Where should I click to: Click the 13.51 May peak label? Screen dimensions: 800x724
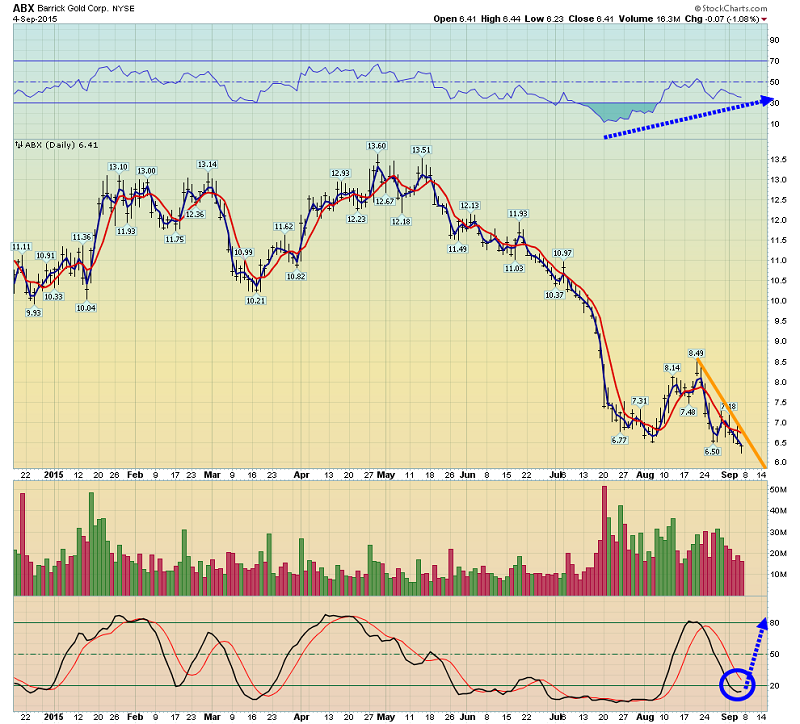[421, 150]
